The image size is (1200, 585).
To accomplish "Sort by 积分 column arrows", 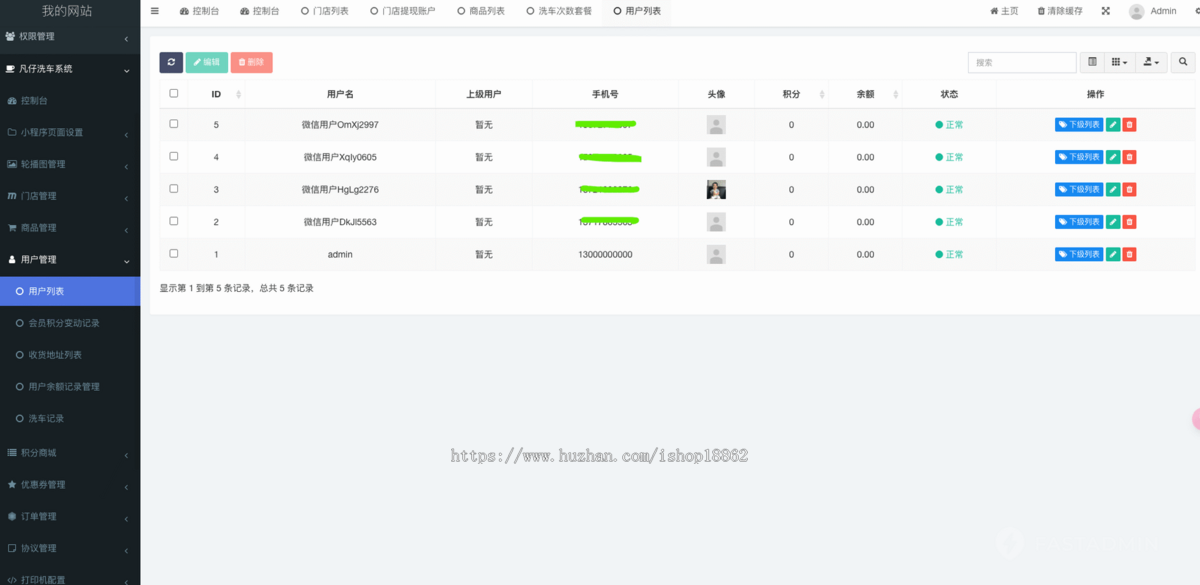I will 822,94.
